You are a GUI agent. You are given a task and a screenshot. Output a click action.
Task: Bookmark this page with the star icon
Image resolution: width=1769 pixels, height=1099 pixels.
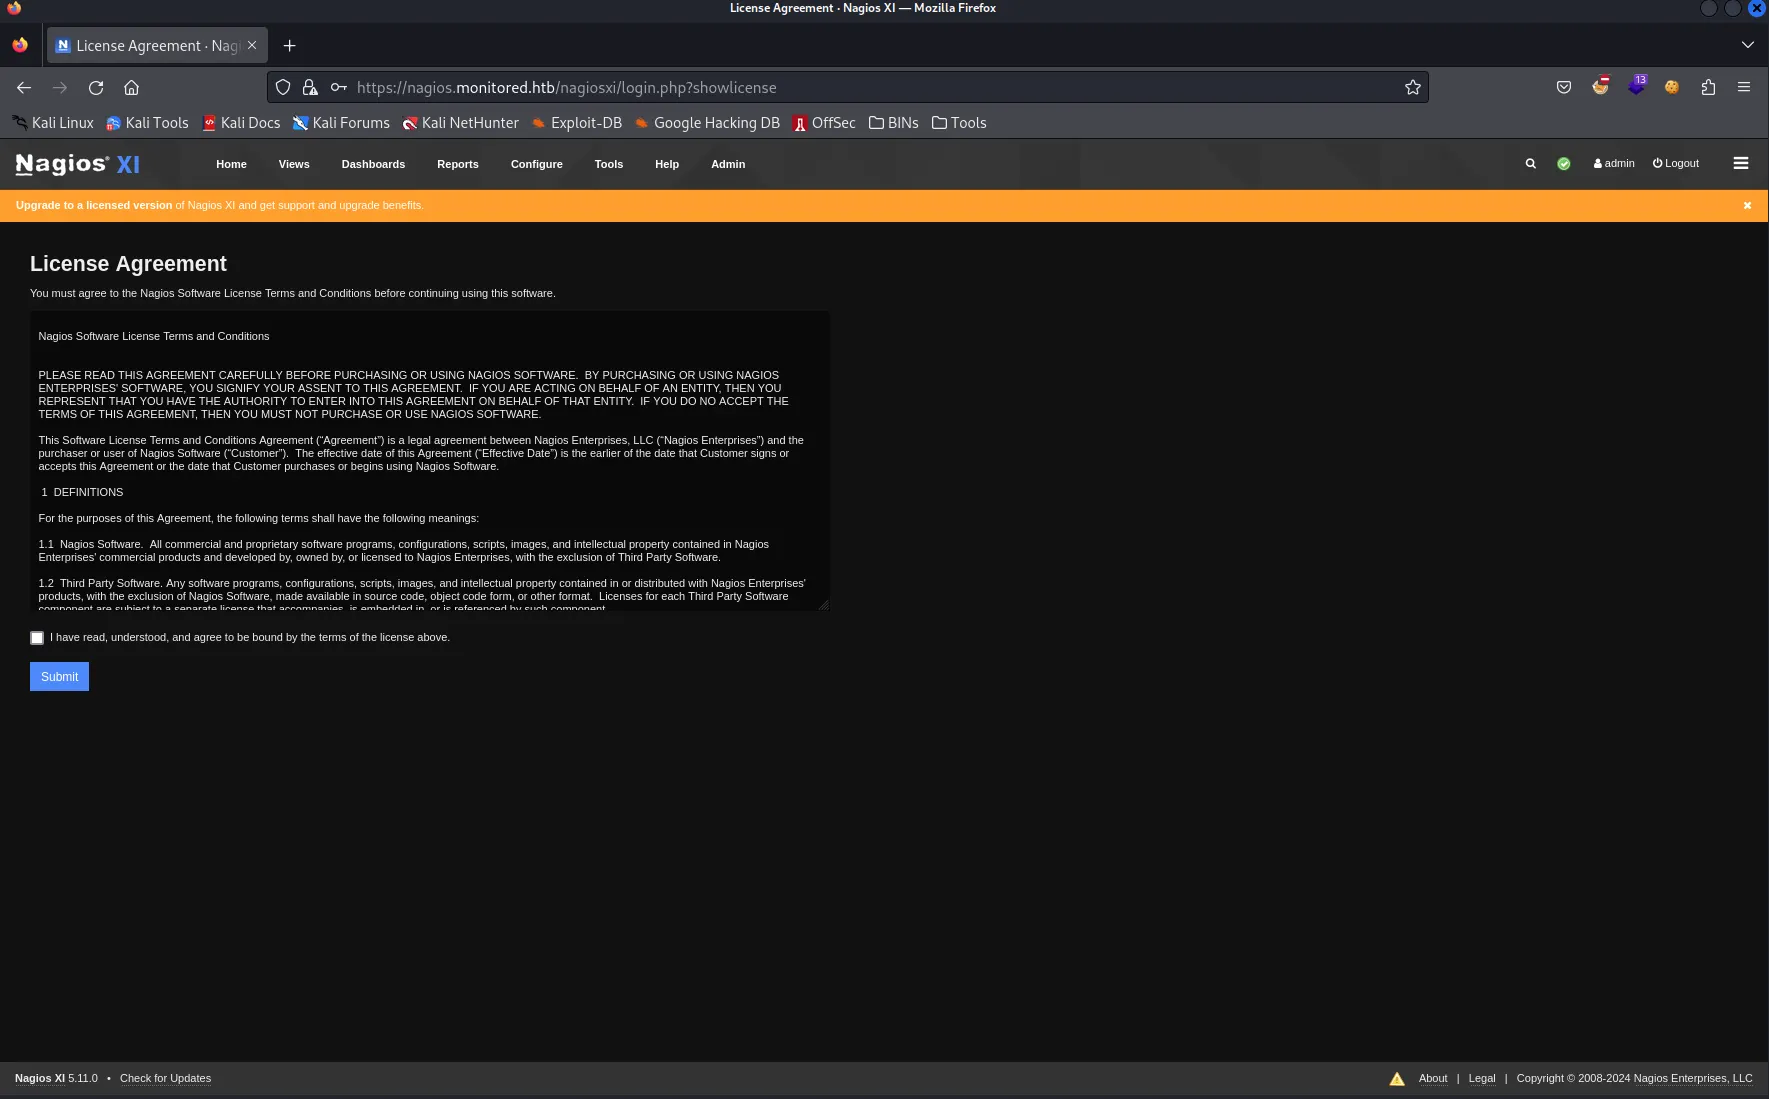point(1412,88)
